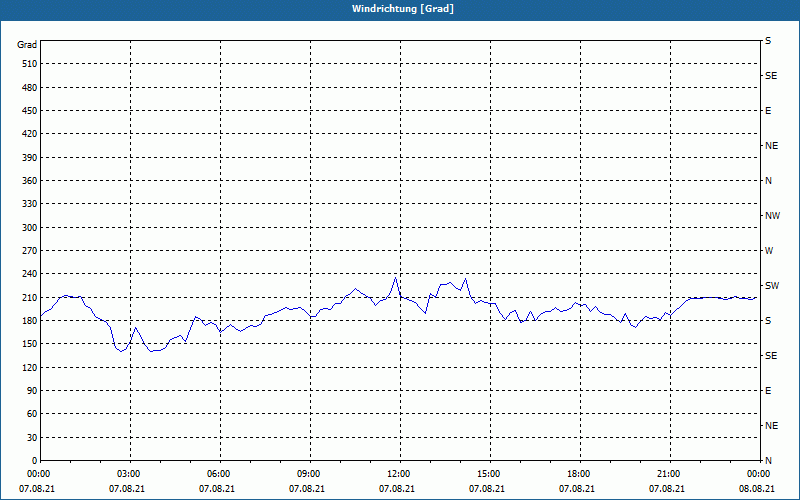Click the 07.08.21 date under 12:00
This screenshot has height=500, width=800.
[397, 489]
